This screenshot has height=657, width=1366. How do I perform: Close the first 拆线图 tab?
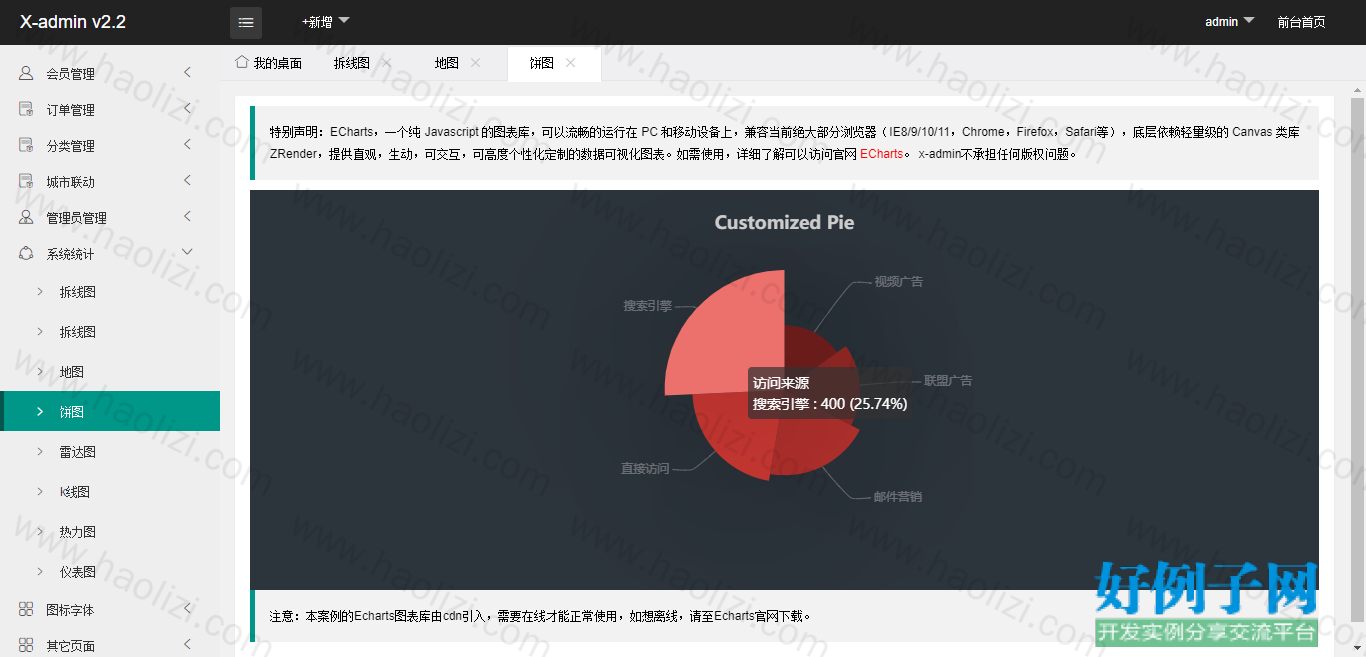pos(387,62)
